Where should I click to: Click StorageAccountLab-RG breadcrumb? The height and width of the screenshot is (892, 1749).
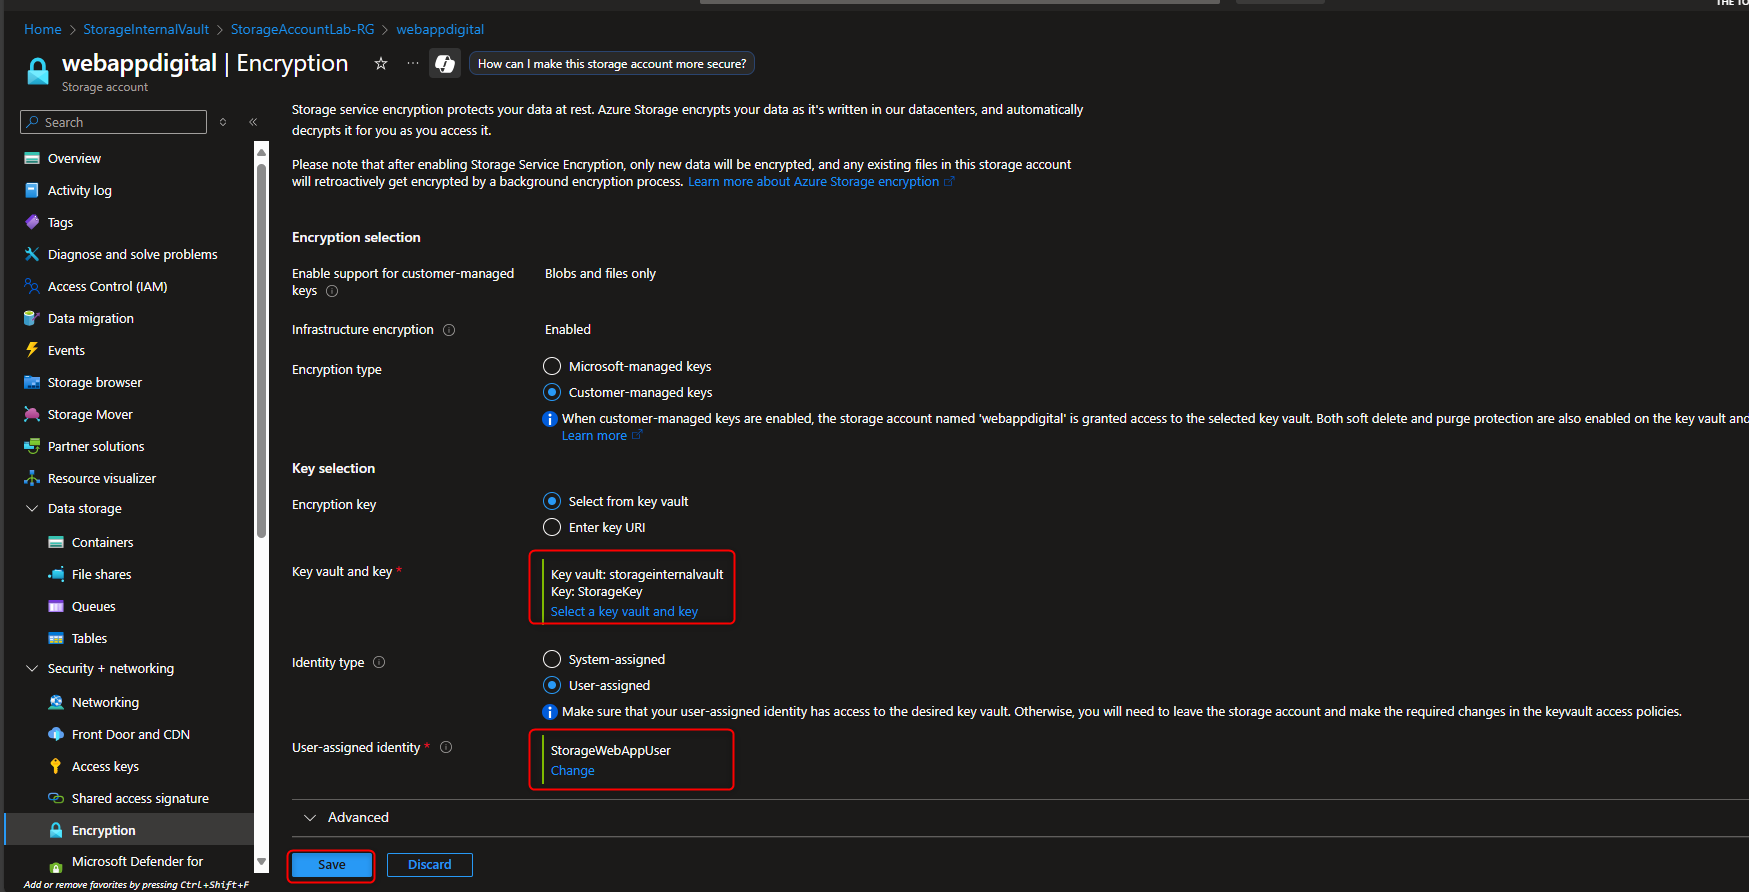(303, 29)
